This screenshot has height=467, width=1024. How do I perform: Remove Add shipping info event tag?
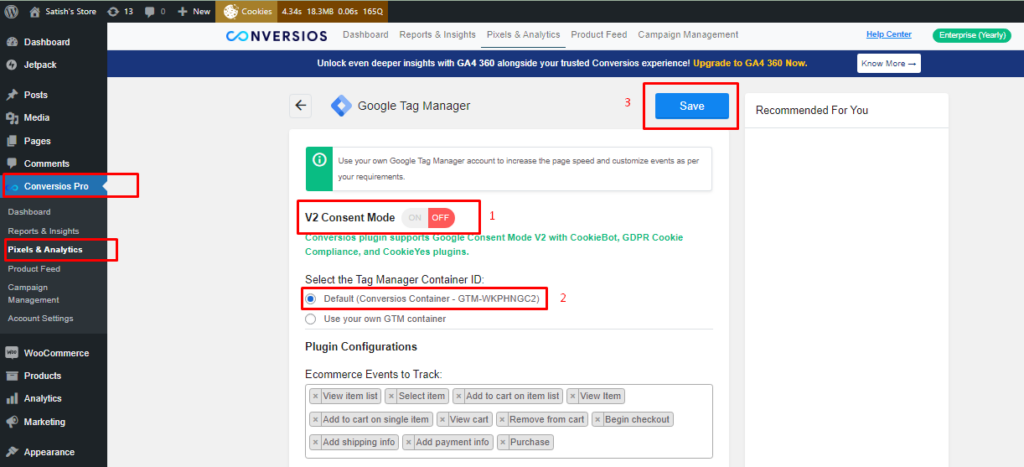[x=315, y=442]
